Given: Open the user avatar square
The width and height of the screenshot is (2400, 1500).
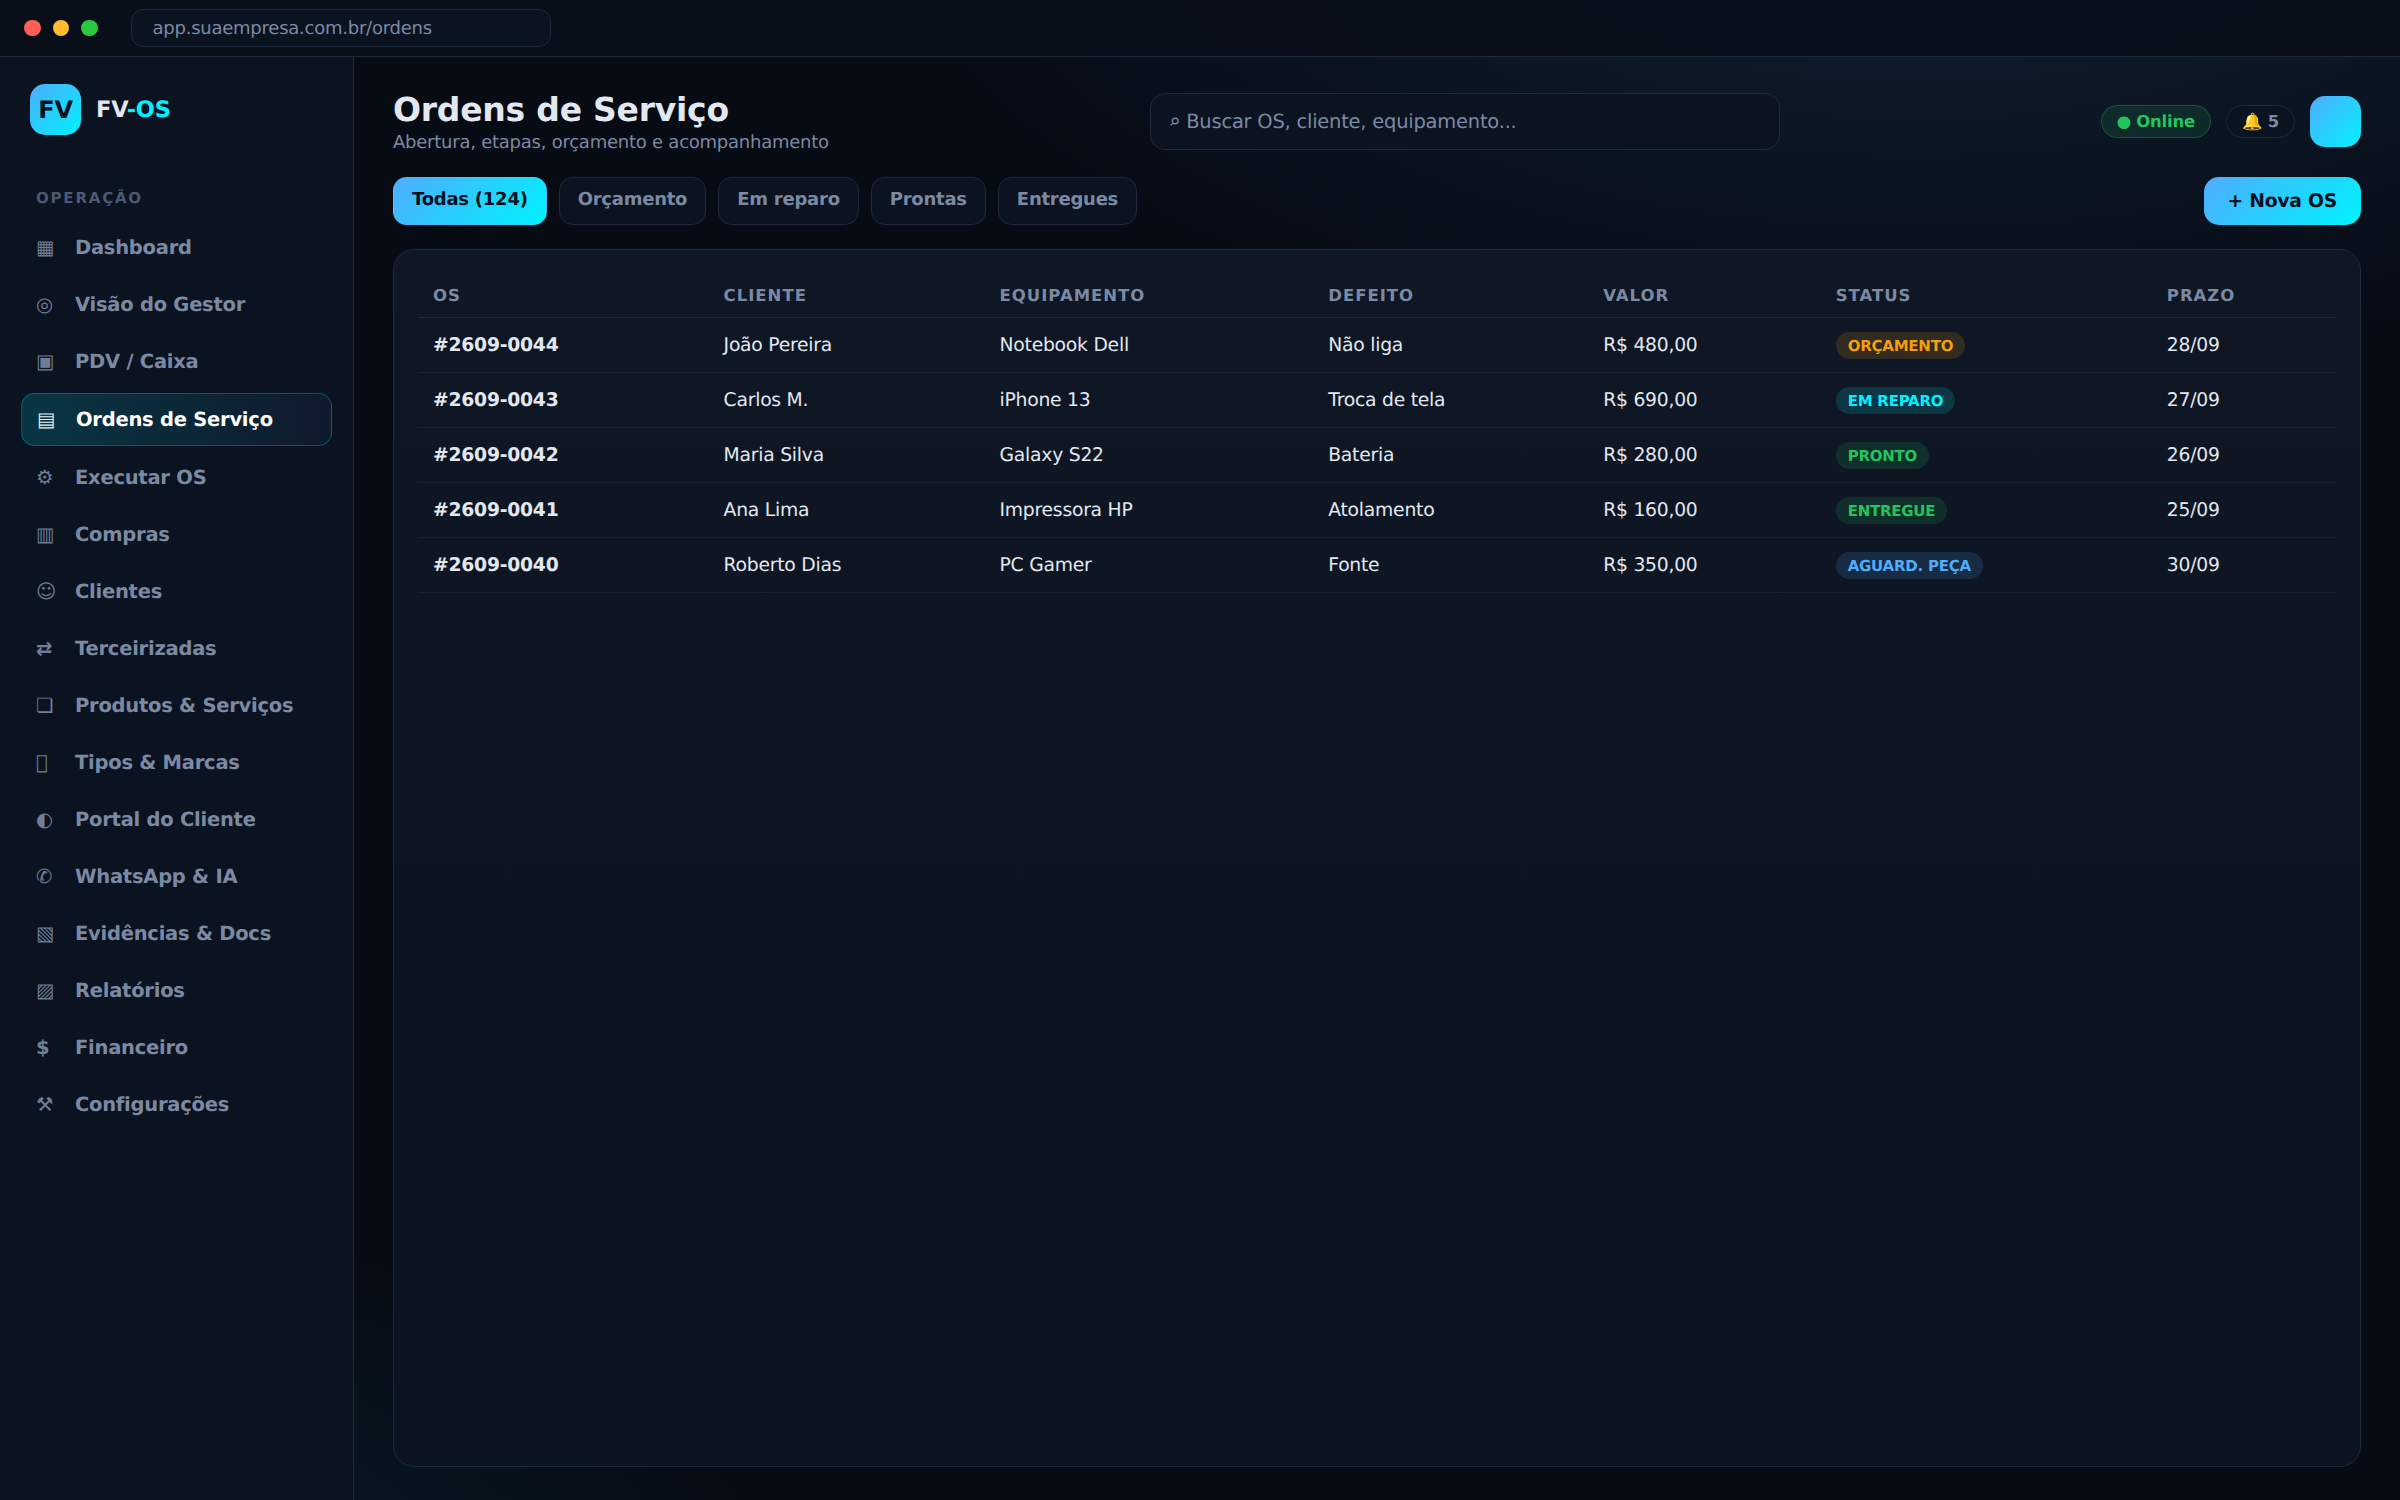Looking at the screenshot, I should (2335, 121).
